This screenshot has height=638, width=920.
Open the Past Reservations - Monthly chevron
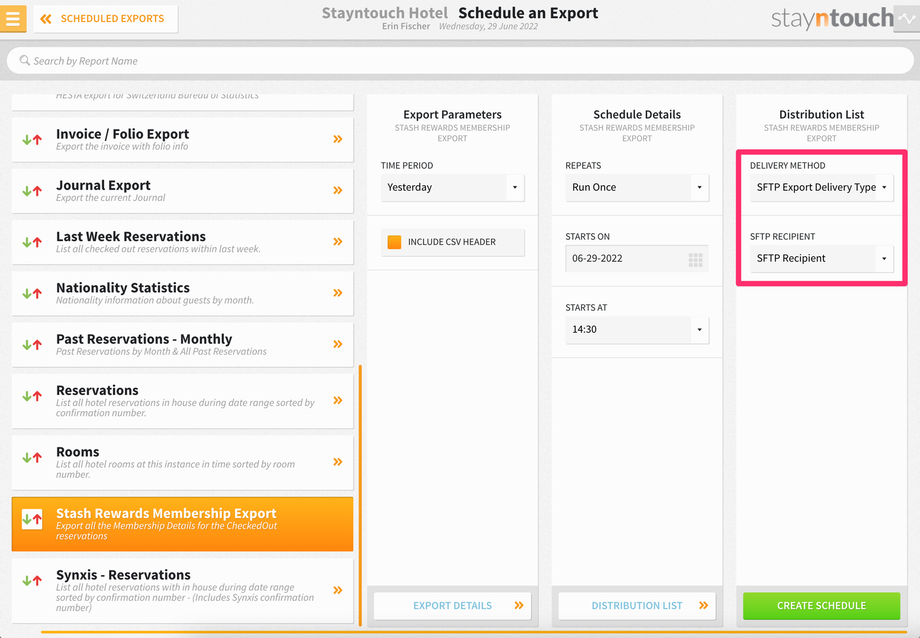338,344
